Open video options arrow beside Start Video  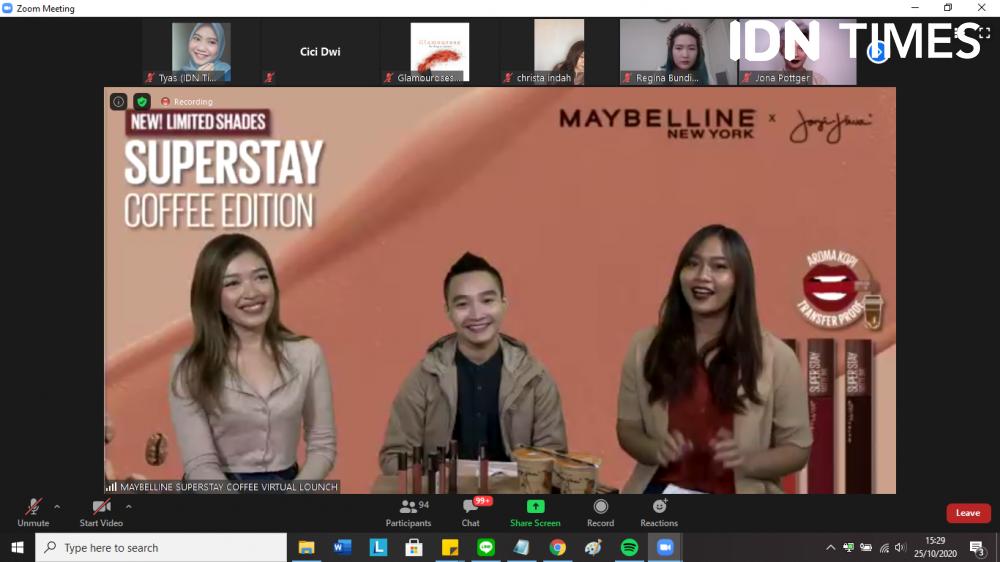[x=129, y=507]
